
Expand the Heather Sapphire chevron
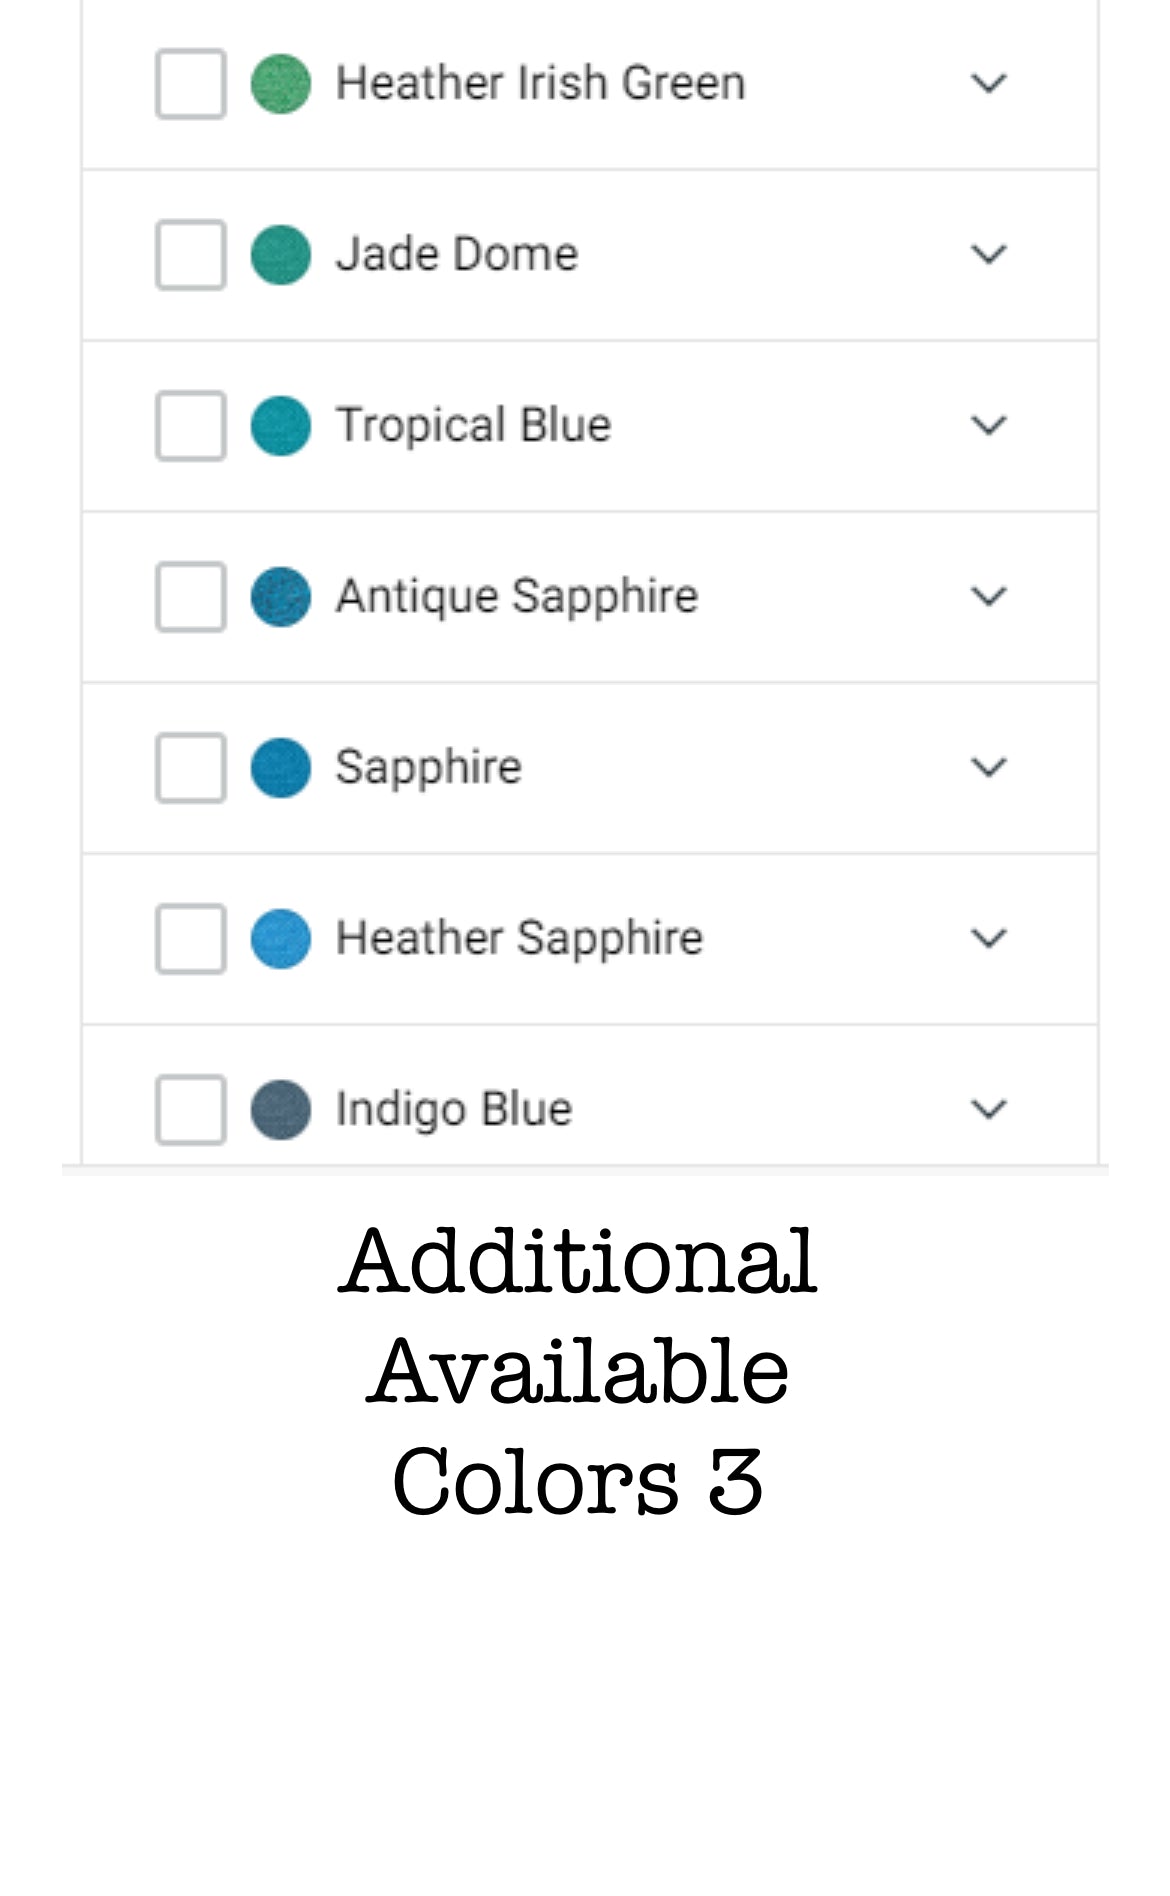[988, 939]
